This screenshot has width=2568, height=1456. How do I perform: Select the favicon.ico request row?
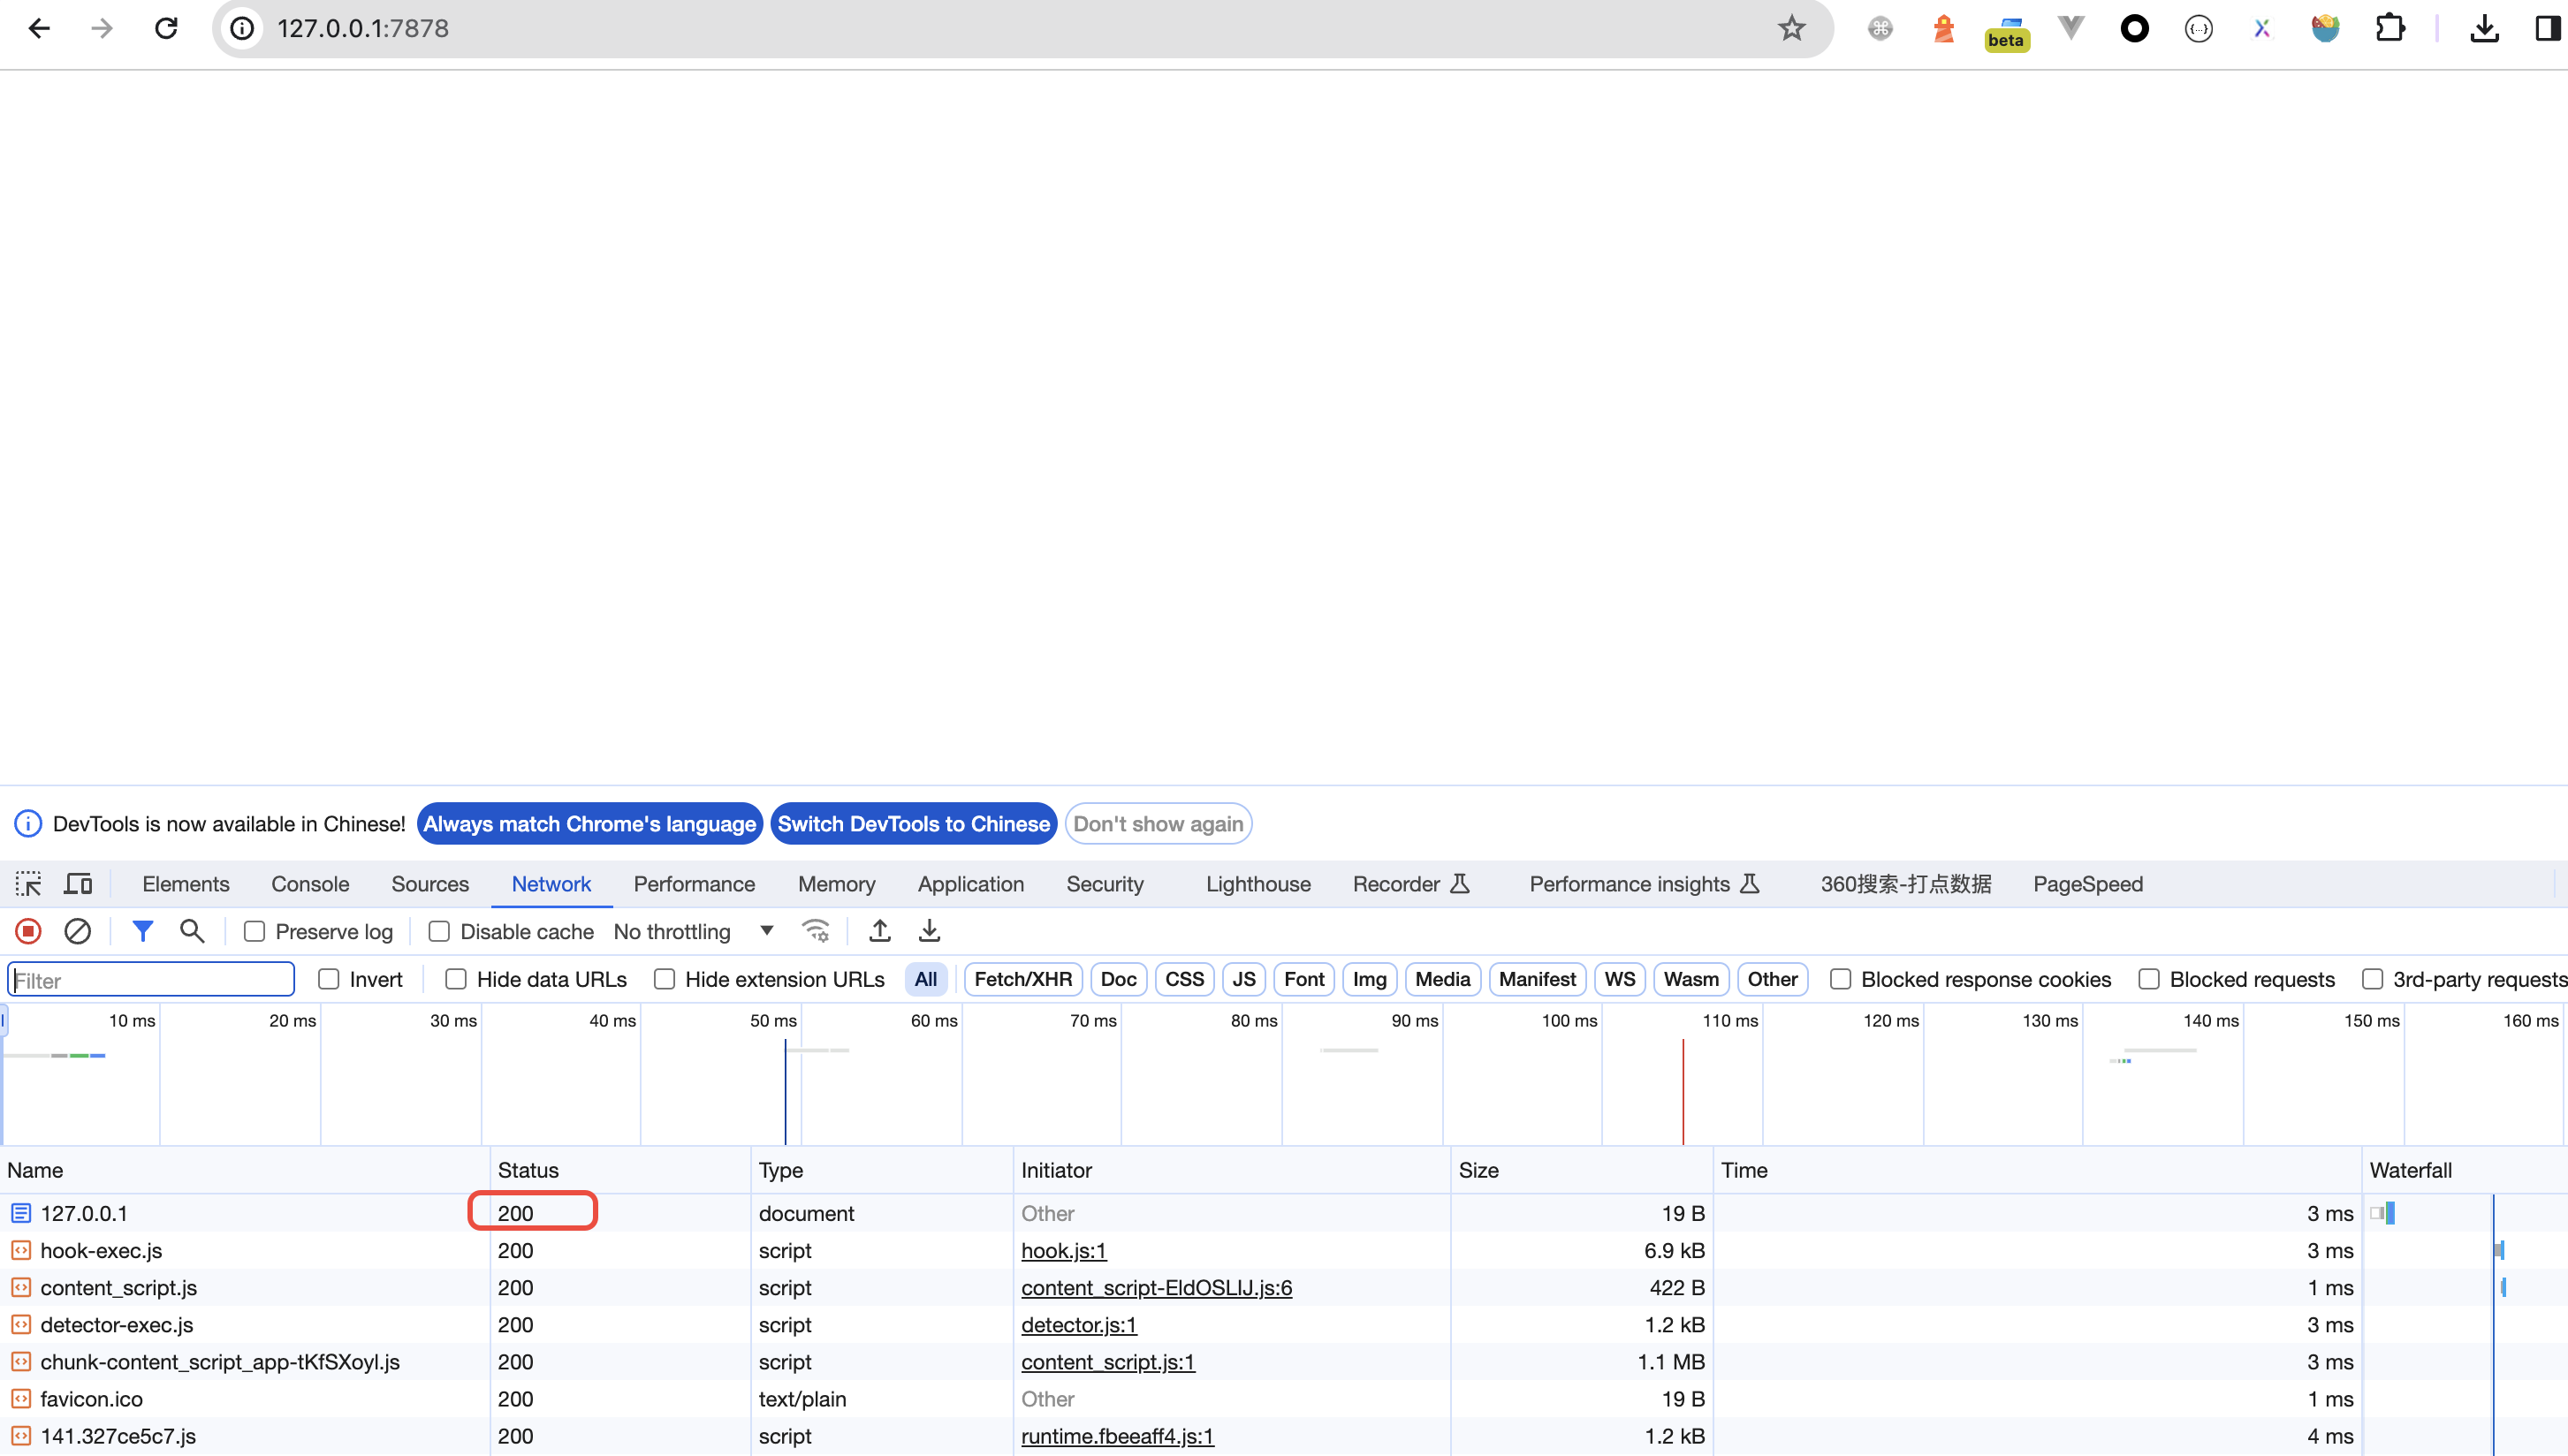click(x=1284, y=1399)
